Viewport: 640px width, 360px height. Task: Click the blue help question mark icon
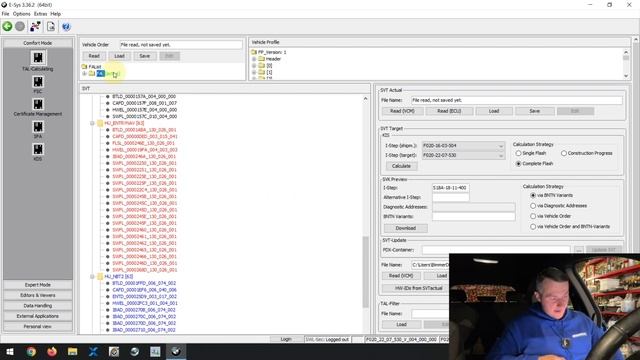pyautogui.click(x=66, y=27)
